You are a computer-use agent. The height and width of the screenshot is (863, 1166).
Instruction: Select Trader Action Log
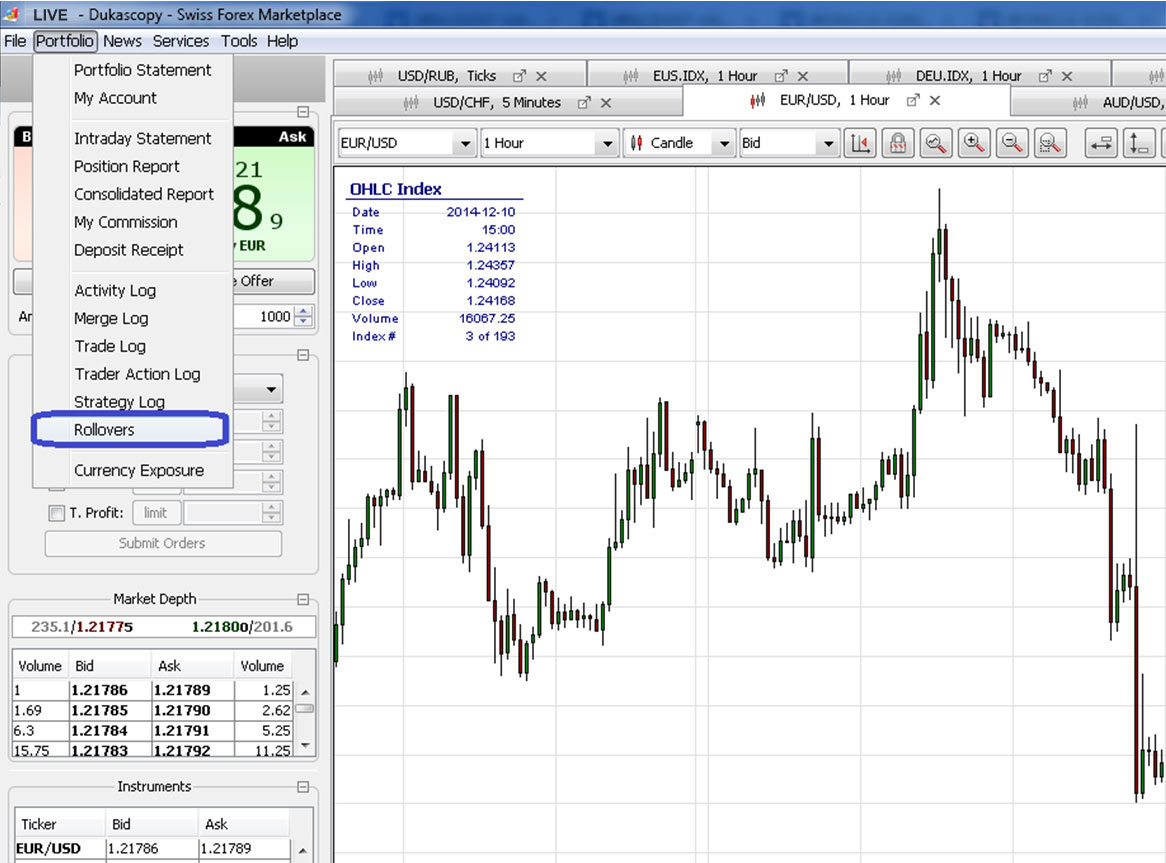[137, 374]
